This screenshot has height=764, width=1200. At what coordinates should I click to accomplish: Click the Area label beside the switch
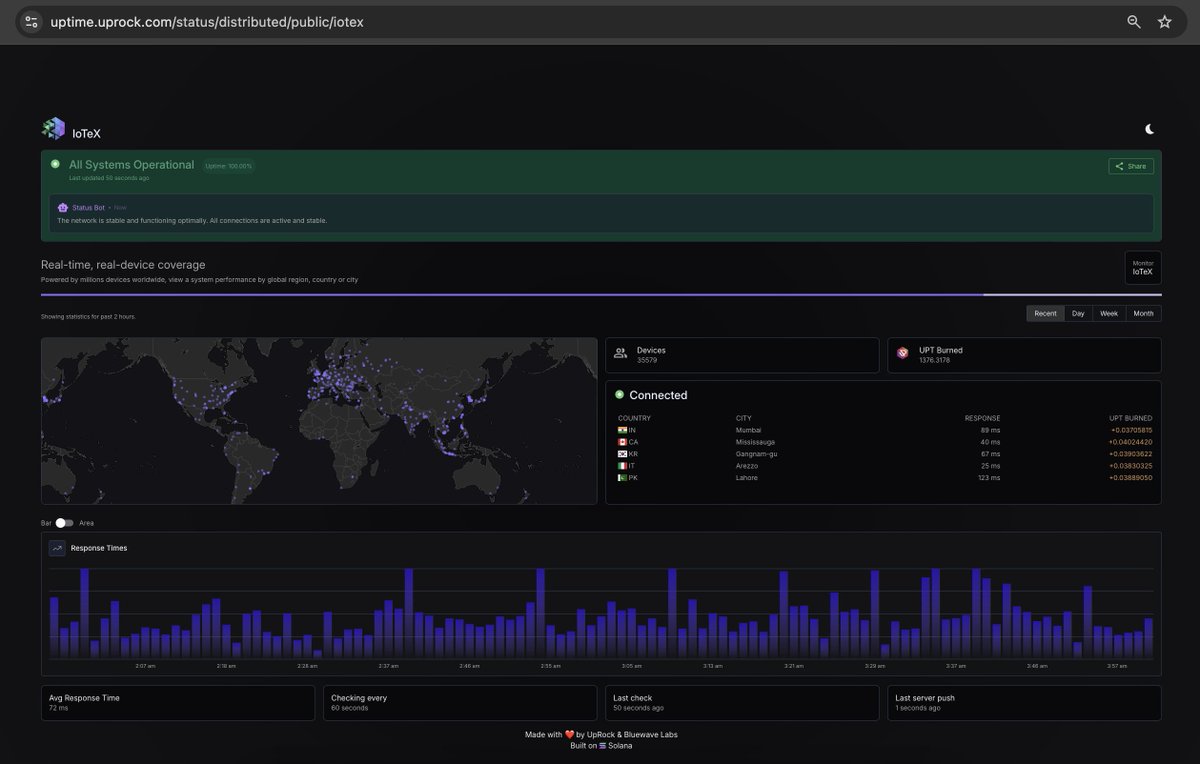coord(86,523)
